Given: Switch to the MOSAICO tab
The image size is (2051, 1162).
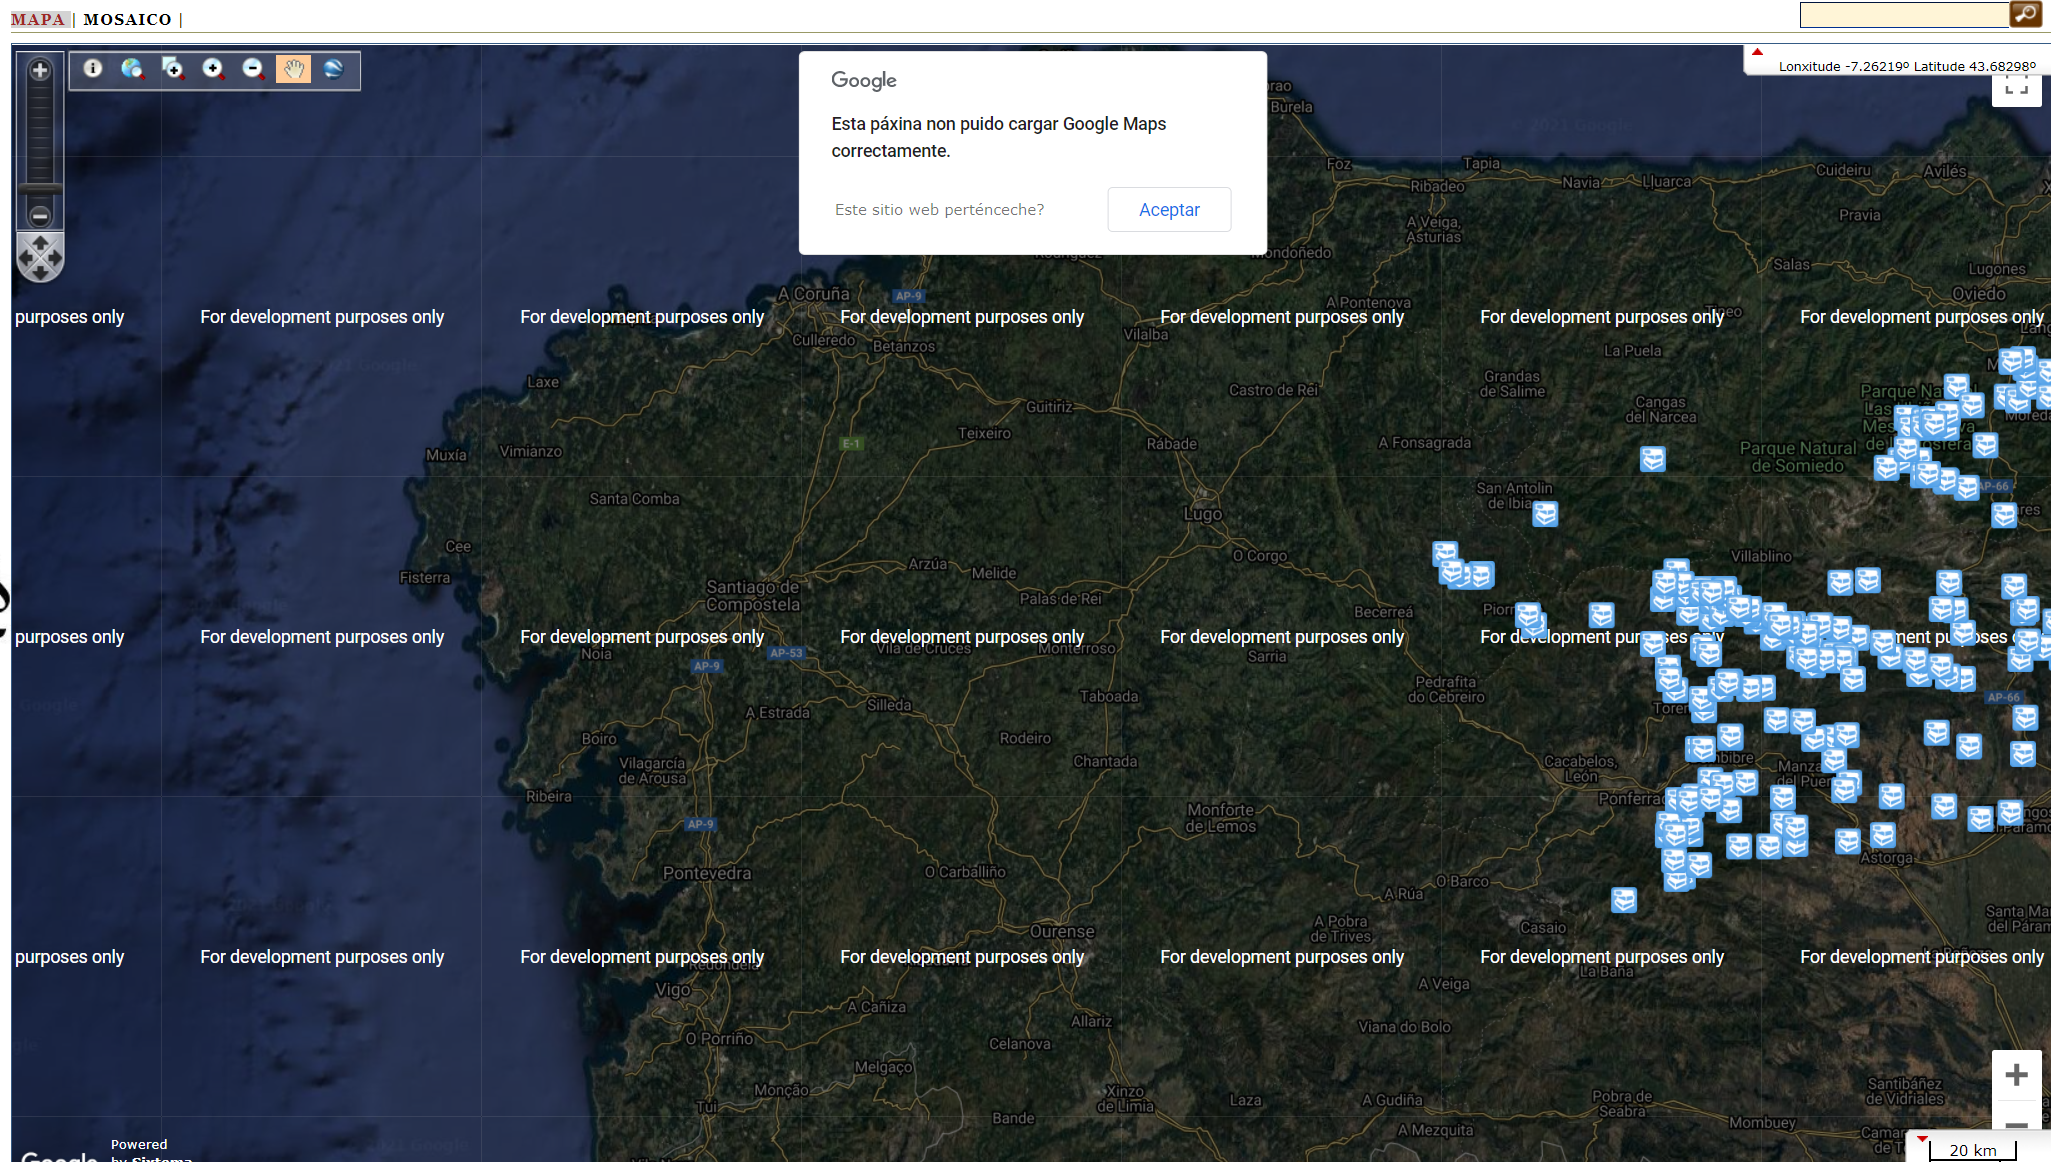Looking at the screenshot, I should tap(128, 19).
